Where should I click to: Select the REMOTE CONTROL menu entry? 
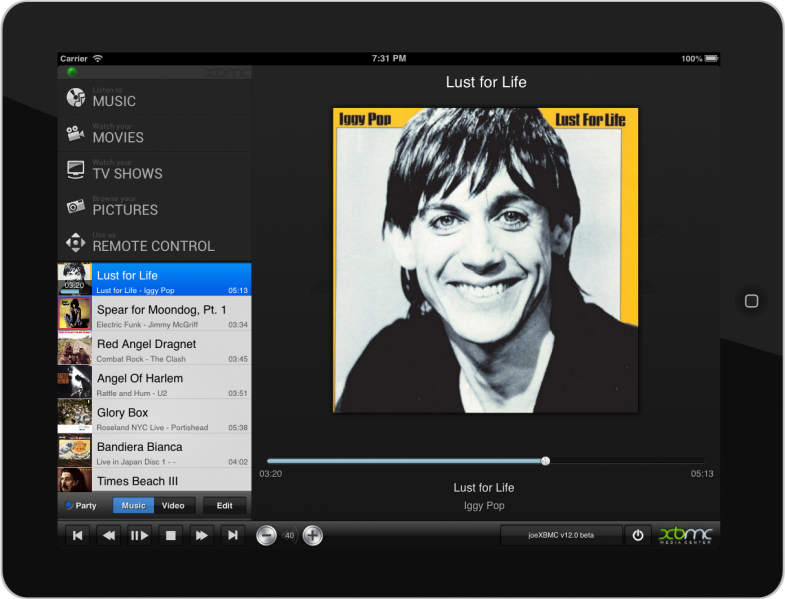click(x=155, y=242)
